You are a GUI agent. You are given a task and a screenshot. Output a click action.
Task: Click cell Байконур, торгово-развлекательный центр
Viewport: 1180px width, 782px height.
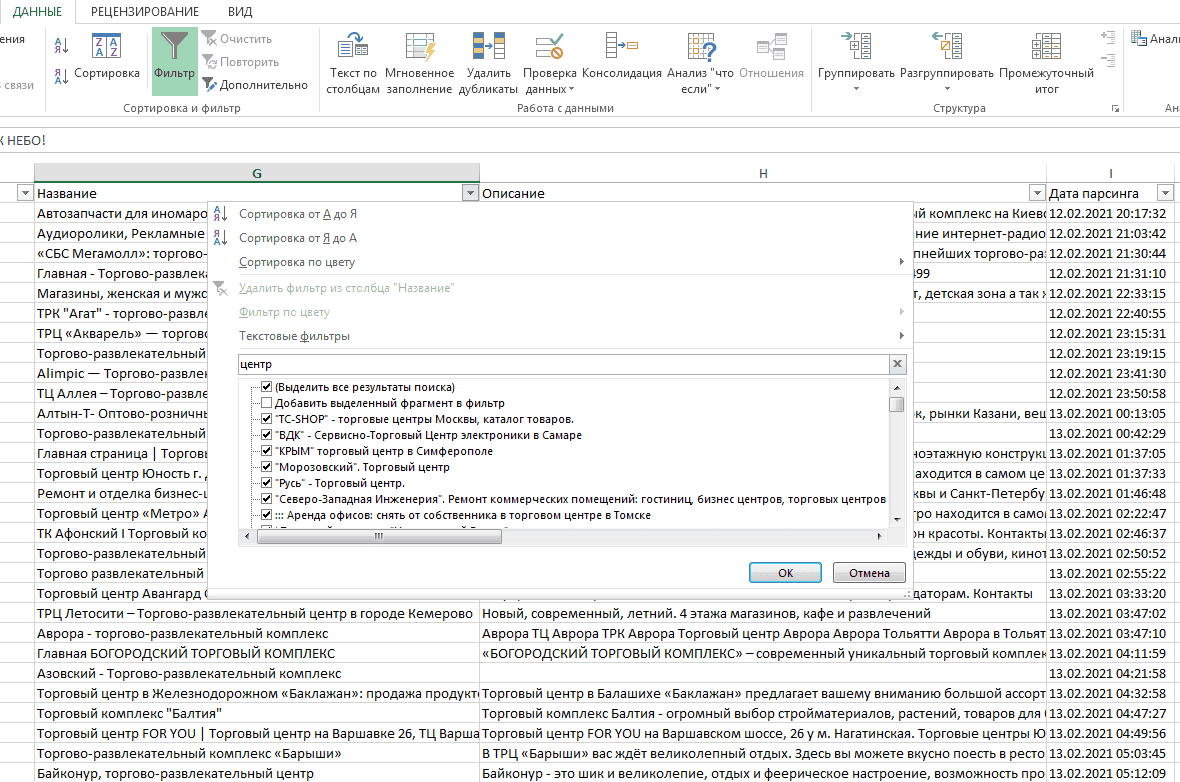(257, 773)
